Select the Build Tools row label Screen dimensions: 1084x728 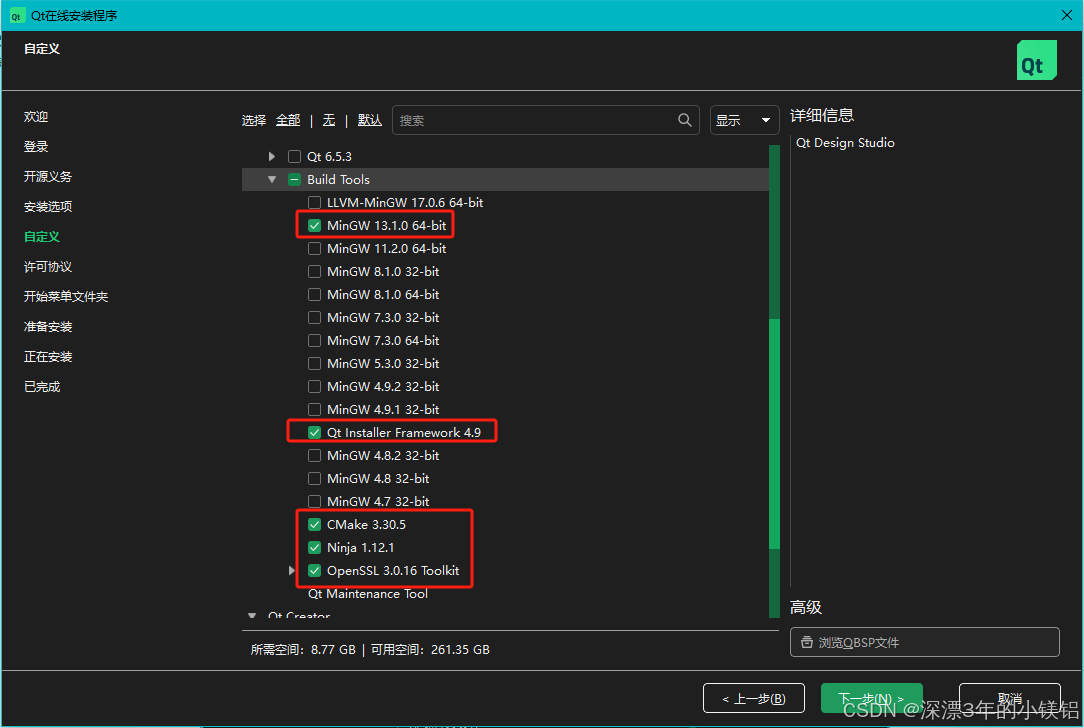(x=338, y=180)
